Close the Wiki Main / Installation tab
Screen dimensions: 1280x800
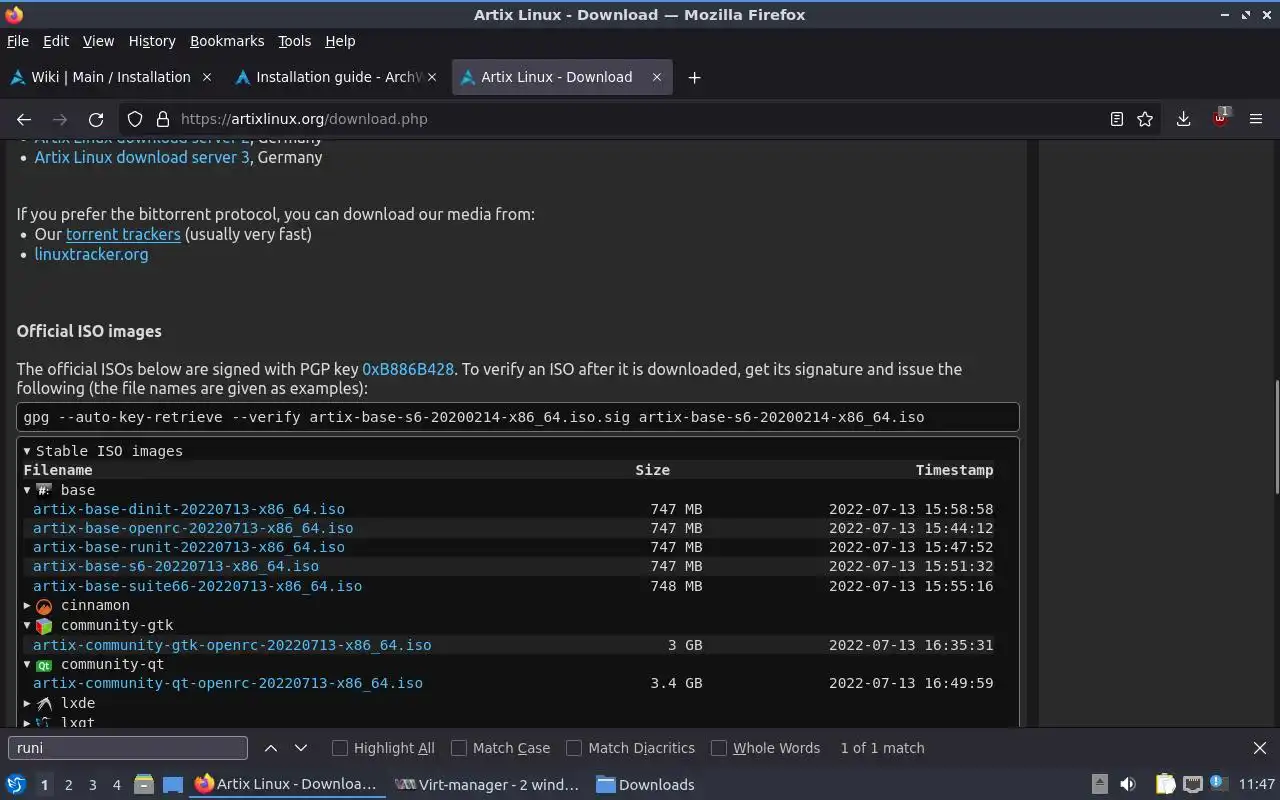click(x=207, y=77)
